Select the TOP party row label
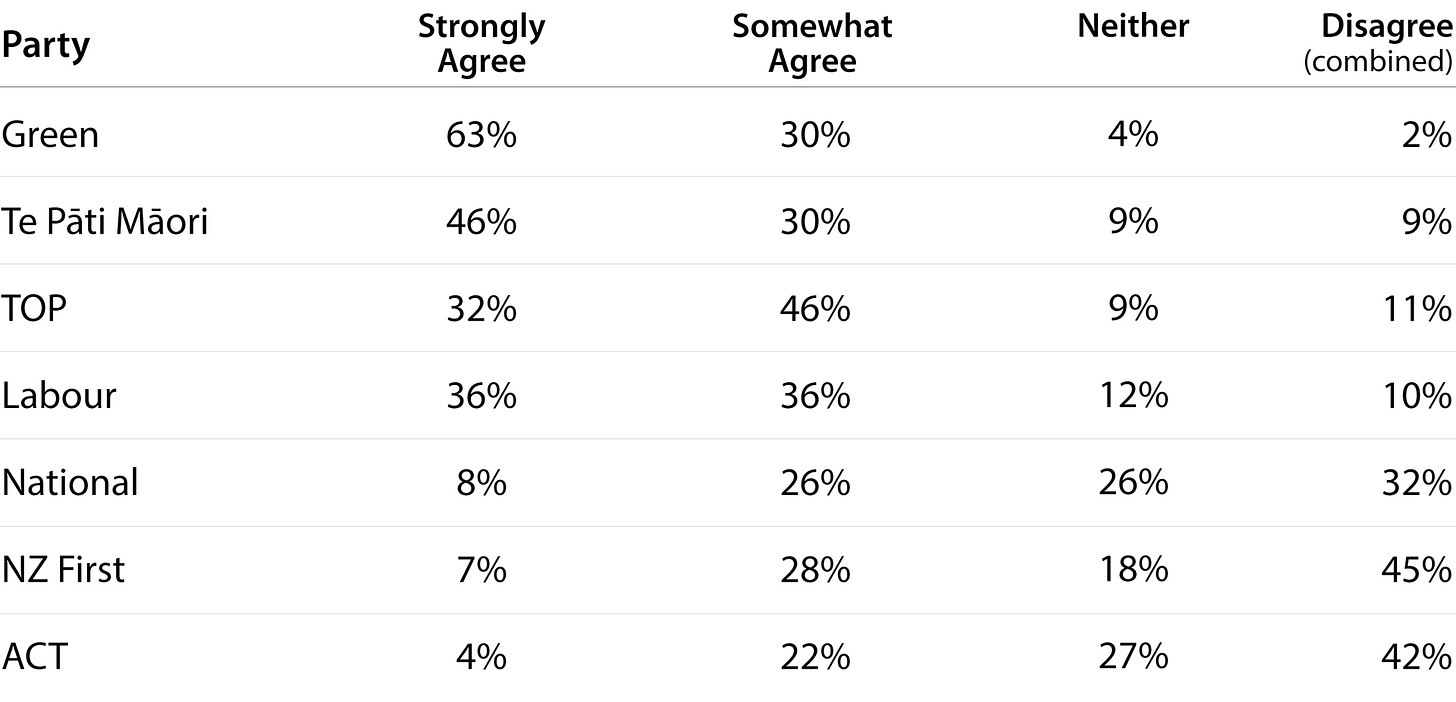This screenshot has height=702, width=1456. pyautogui.click(x=34, y=309)
